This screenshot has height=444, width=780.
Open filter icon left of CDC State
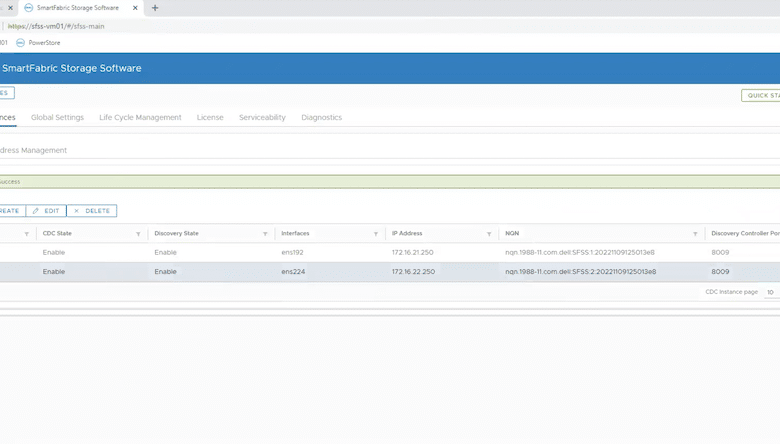click(26, 234)
